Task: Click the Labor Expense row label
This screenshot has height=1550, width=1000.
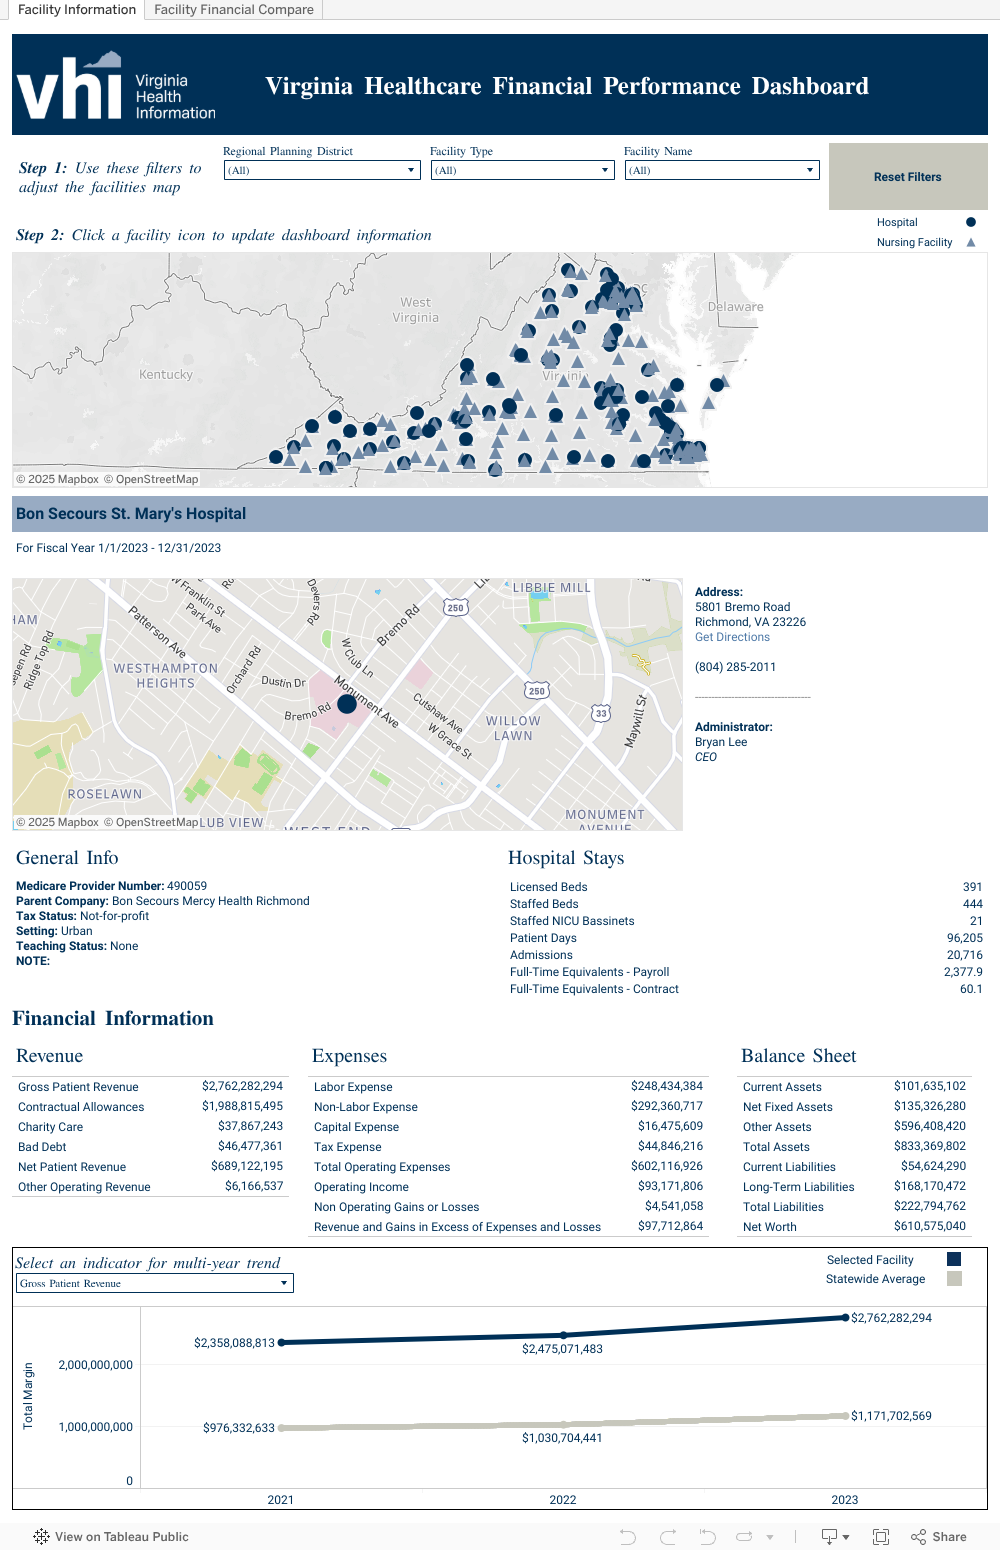Action: tap(353, 1087)
